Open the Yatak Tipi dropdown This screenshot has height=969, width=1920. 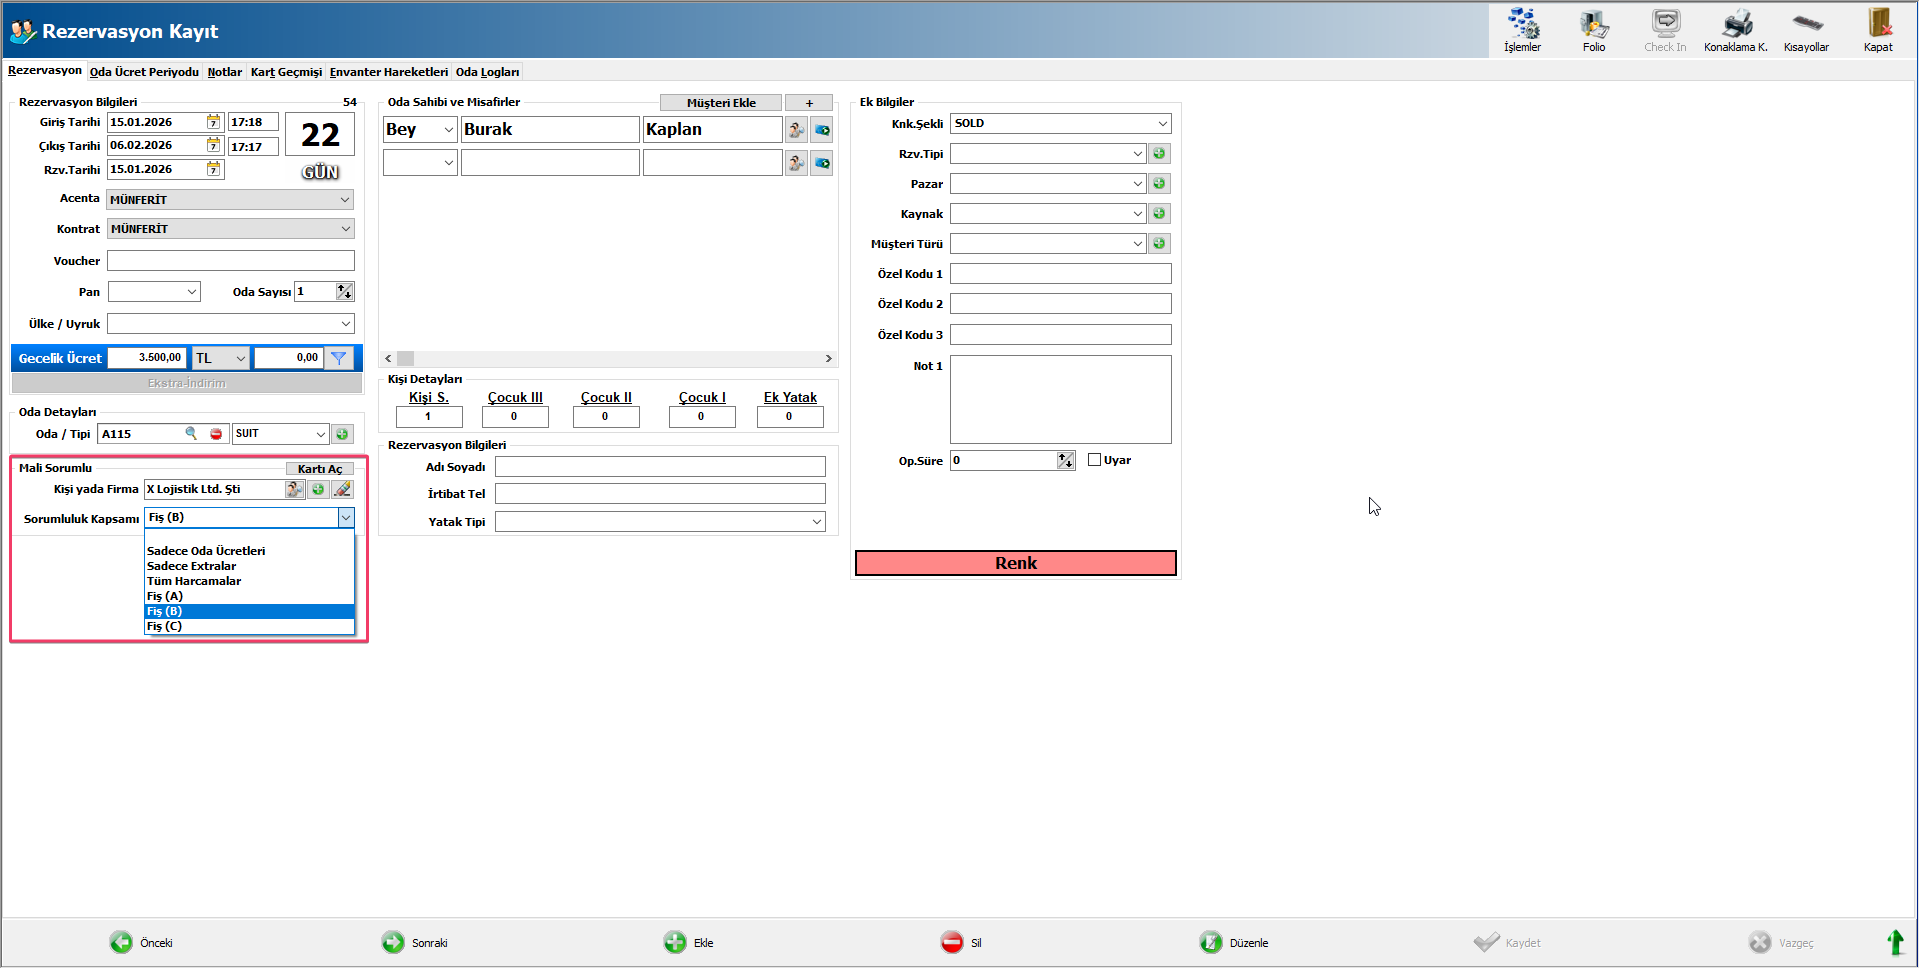pyautogui.click(x=816, y=522)
